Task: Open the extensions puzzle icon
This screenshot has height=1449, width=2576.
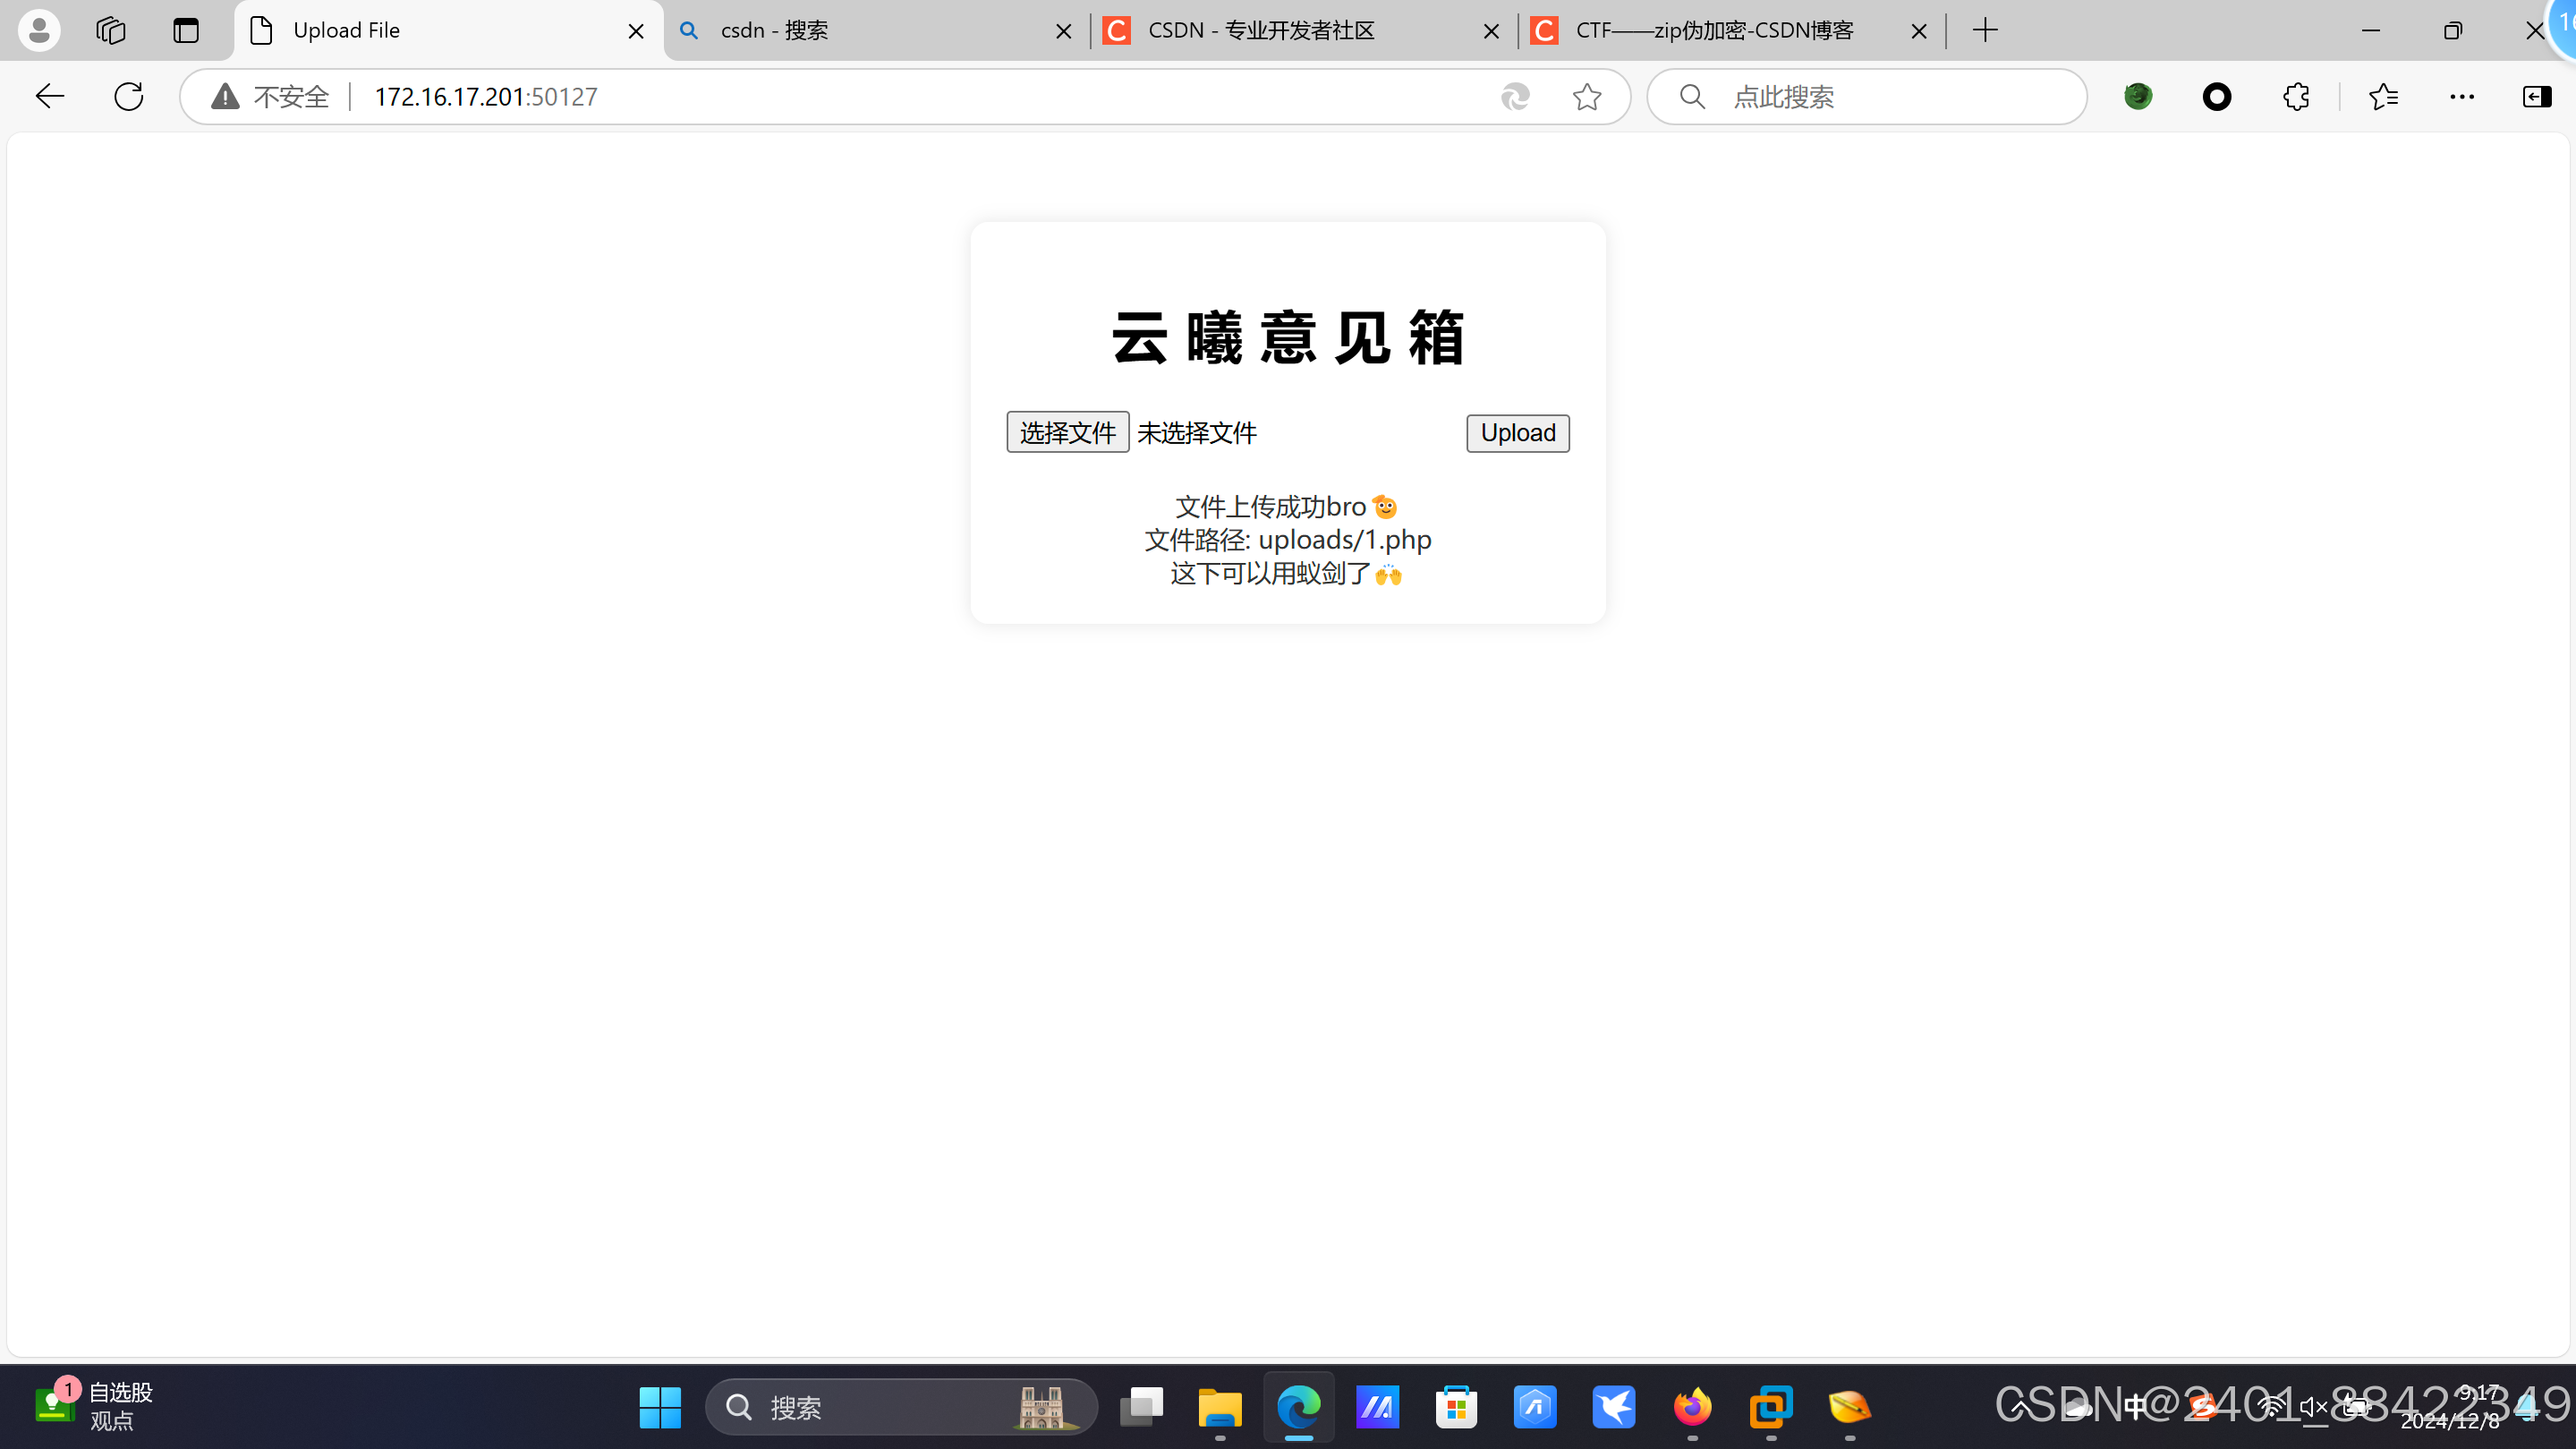Action: coord(2296,96)
